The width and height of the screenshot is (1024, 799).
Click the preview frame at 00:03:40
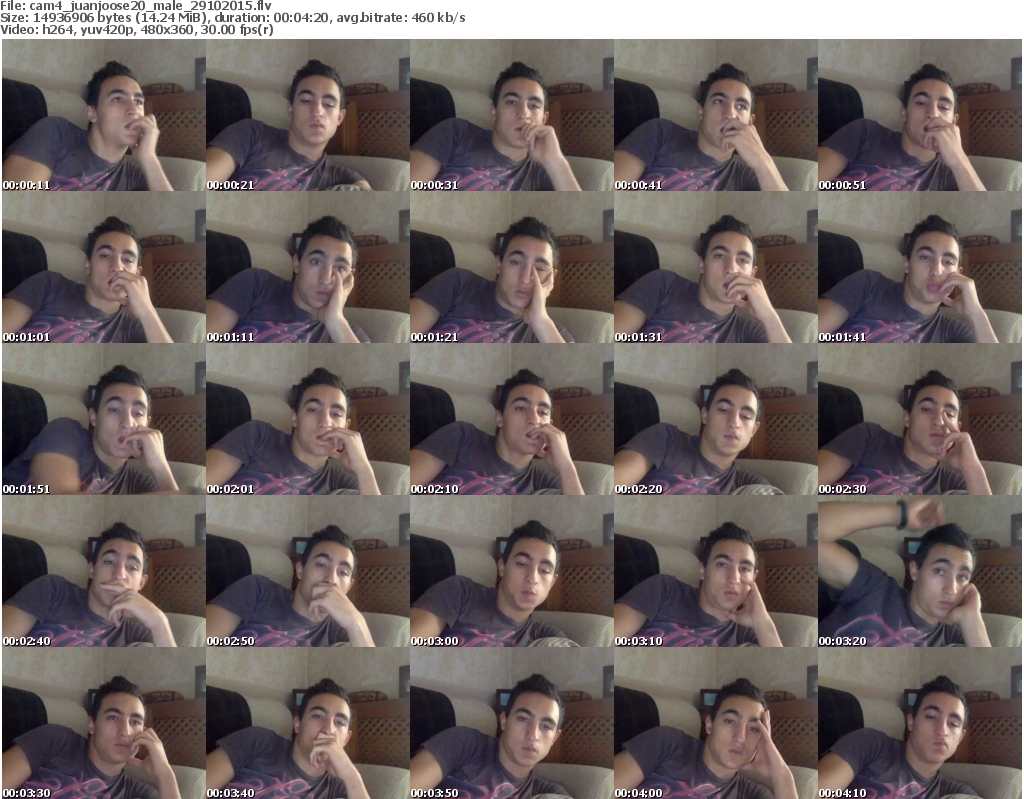pos(308,723)
